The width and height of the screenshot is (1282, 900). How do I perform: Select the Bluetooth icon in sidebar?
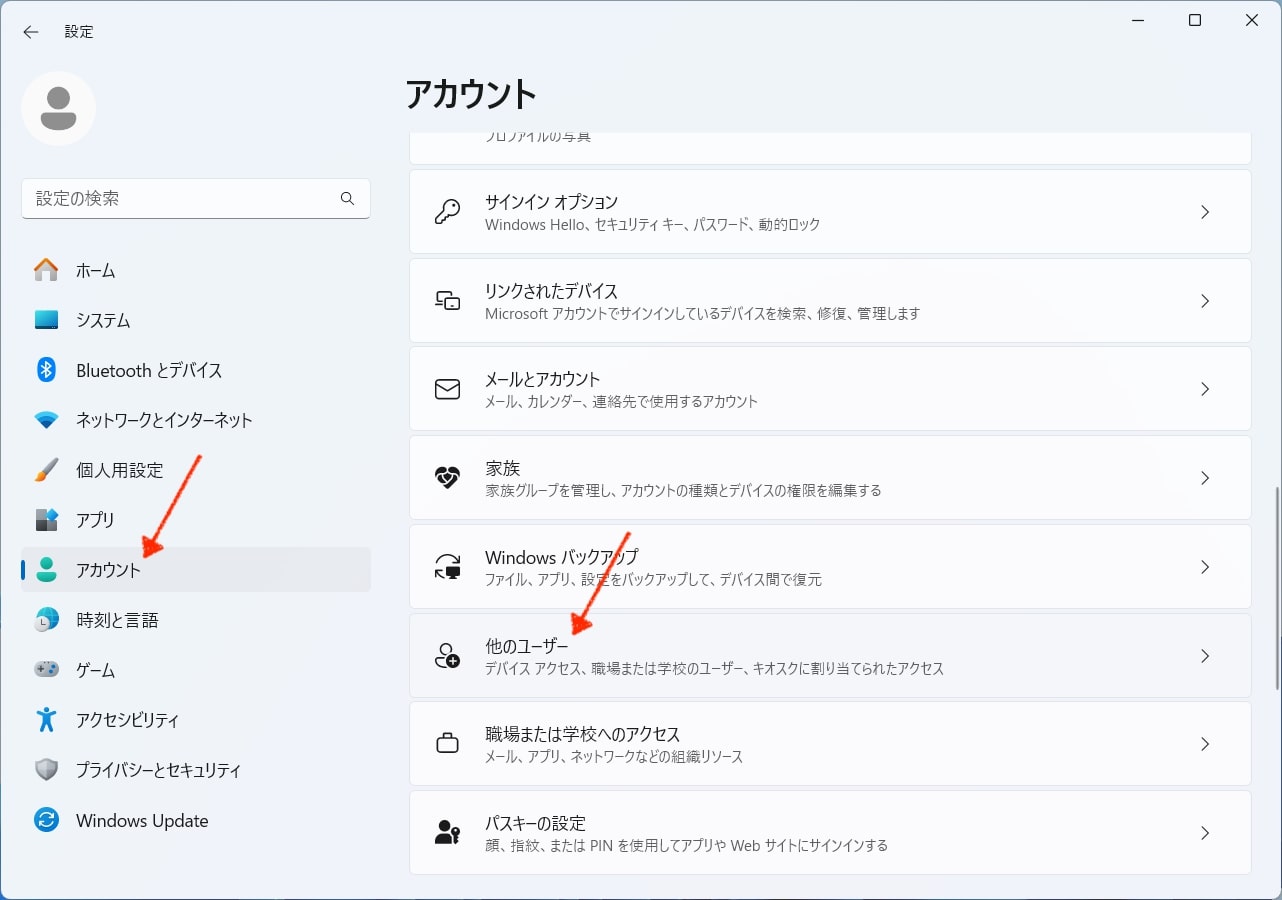pos(46,370)
